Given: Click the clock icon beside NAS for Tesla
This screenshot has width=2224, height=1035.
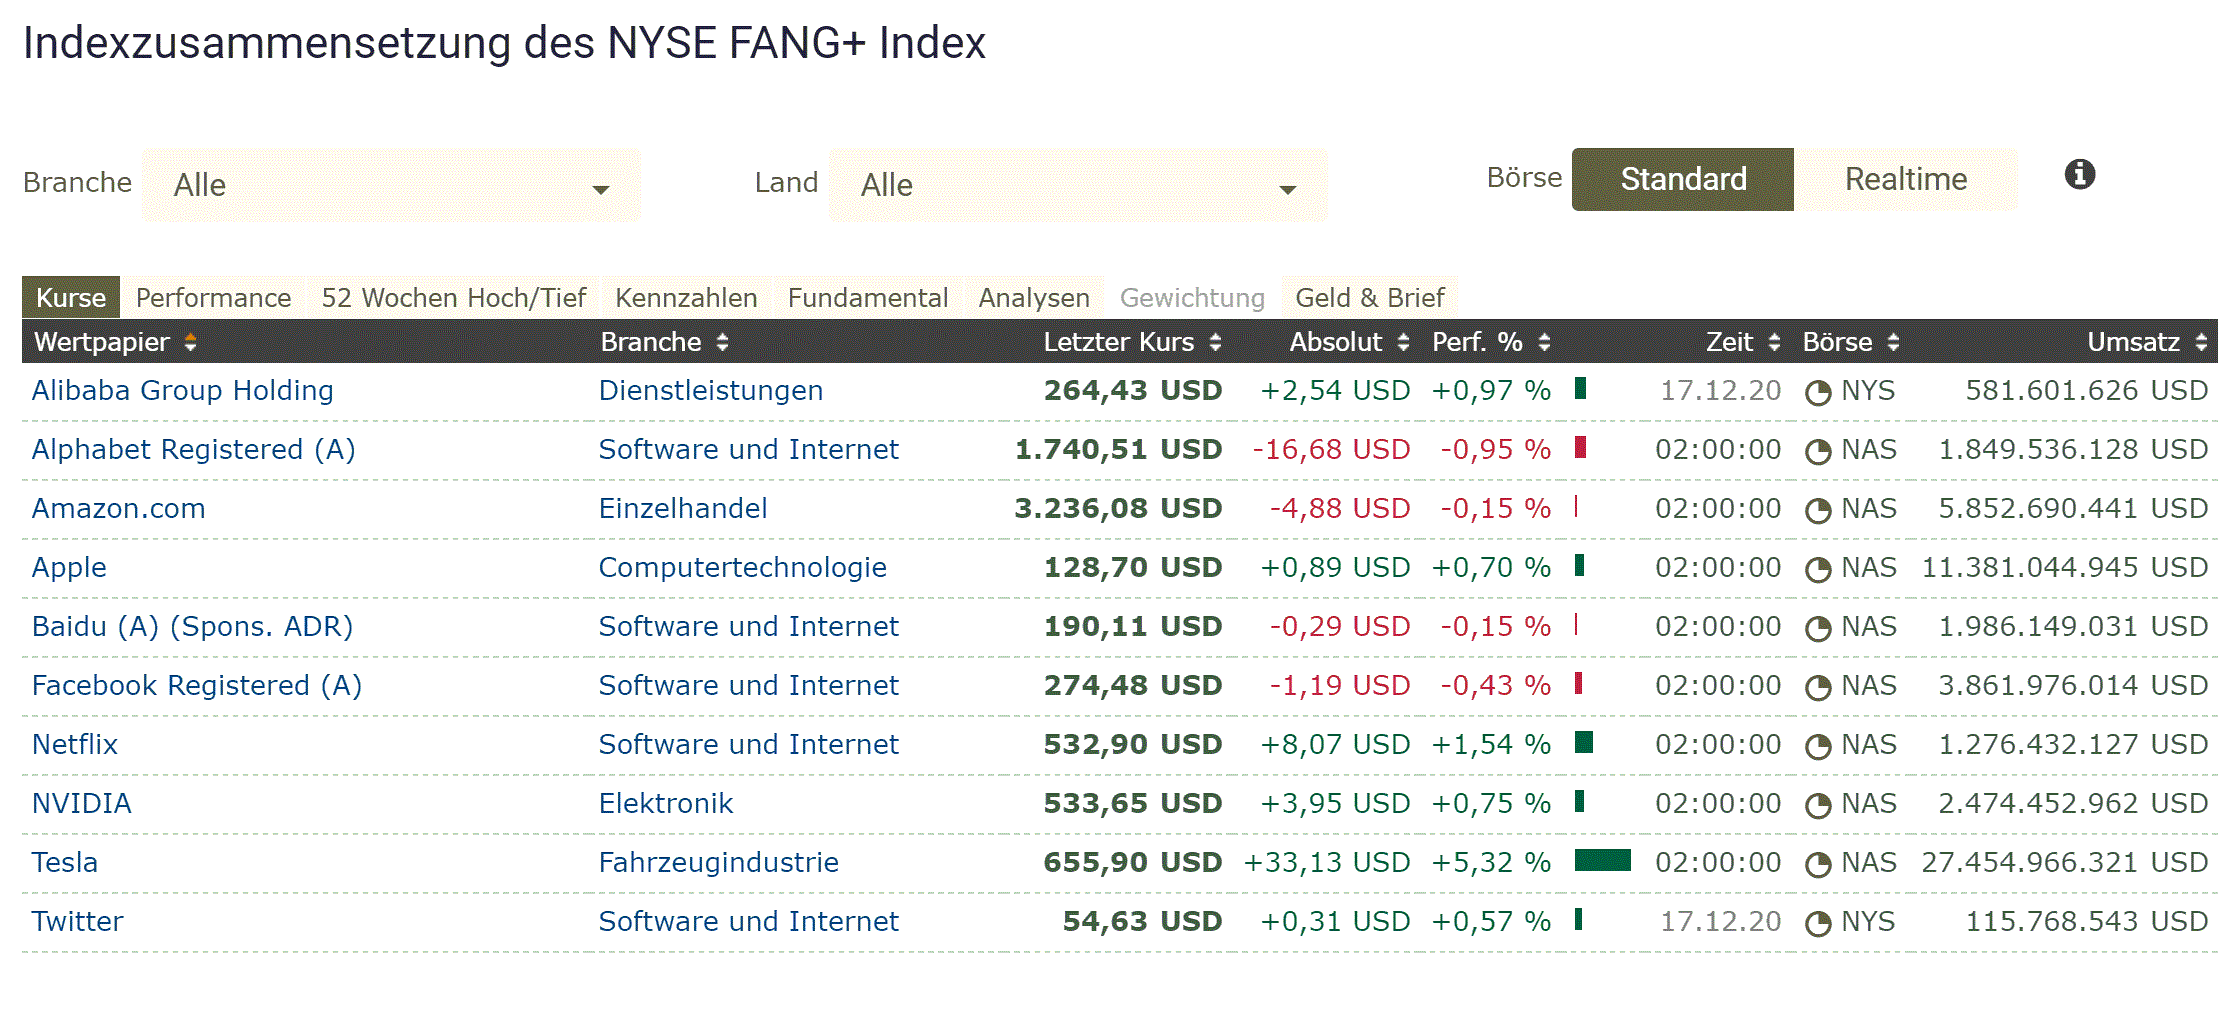Looking at the screenshot, I should click(1817, 862).
